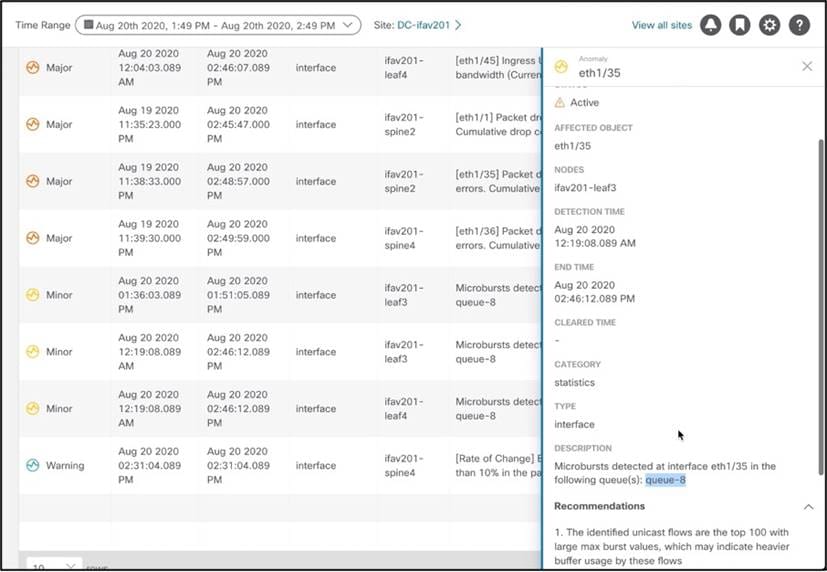This screenshot has height=572, width=827.
Task: Select highlighted queue-8 text in description
Action: pyautogui.click(x=666, y=480)
